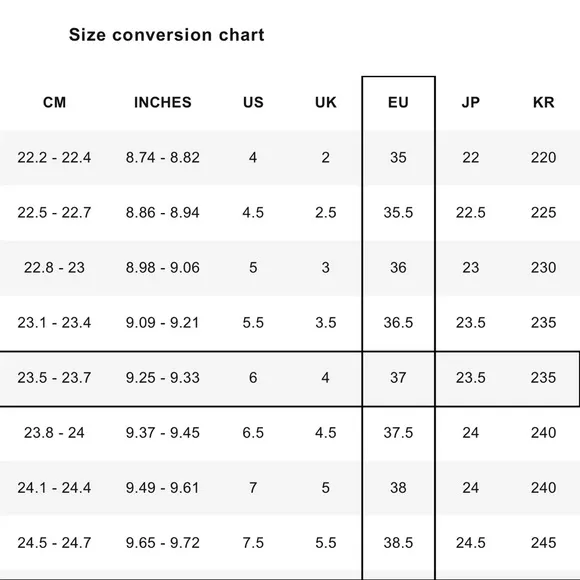This screenshot has width=580, height=580.
Task: Click the JP column header
Action: pyautogui.click(x=471, y=102)
